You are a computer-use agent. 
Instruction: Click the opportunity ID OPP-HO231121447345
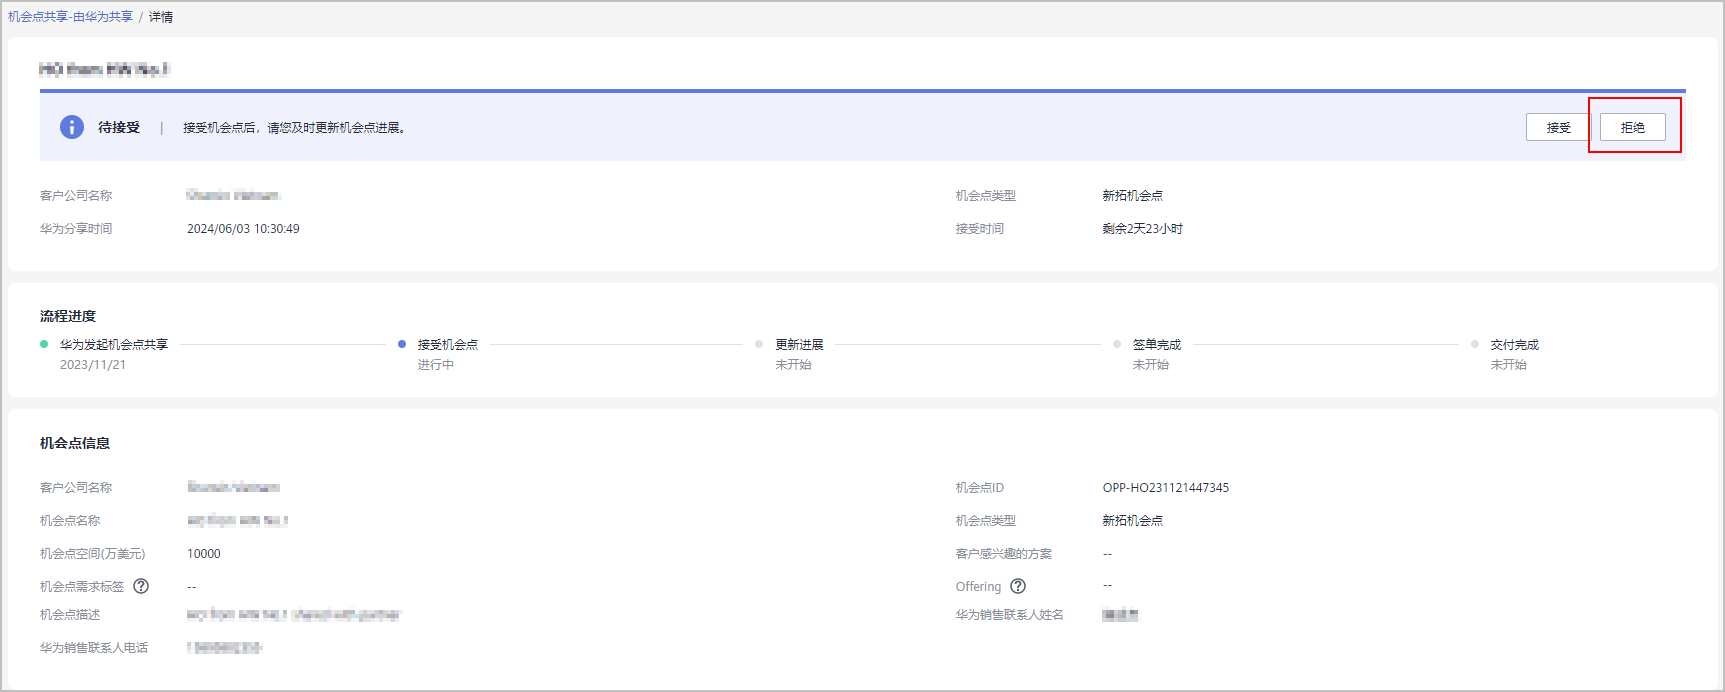(x=1165, y=488)
